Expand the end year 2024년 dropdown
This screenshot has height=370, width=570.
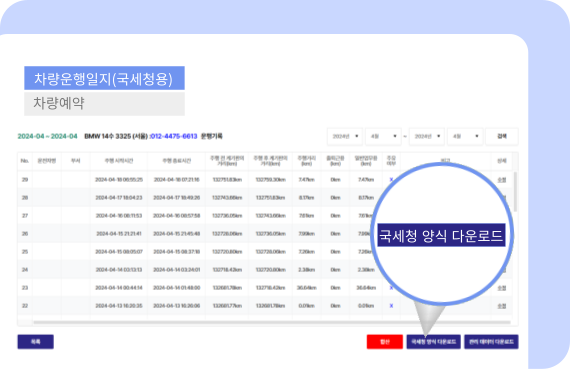(x=427, y=136)
